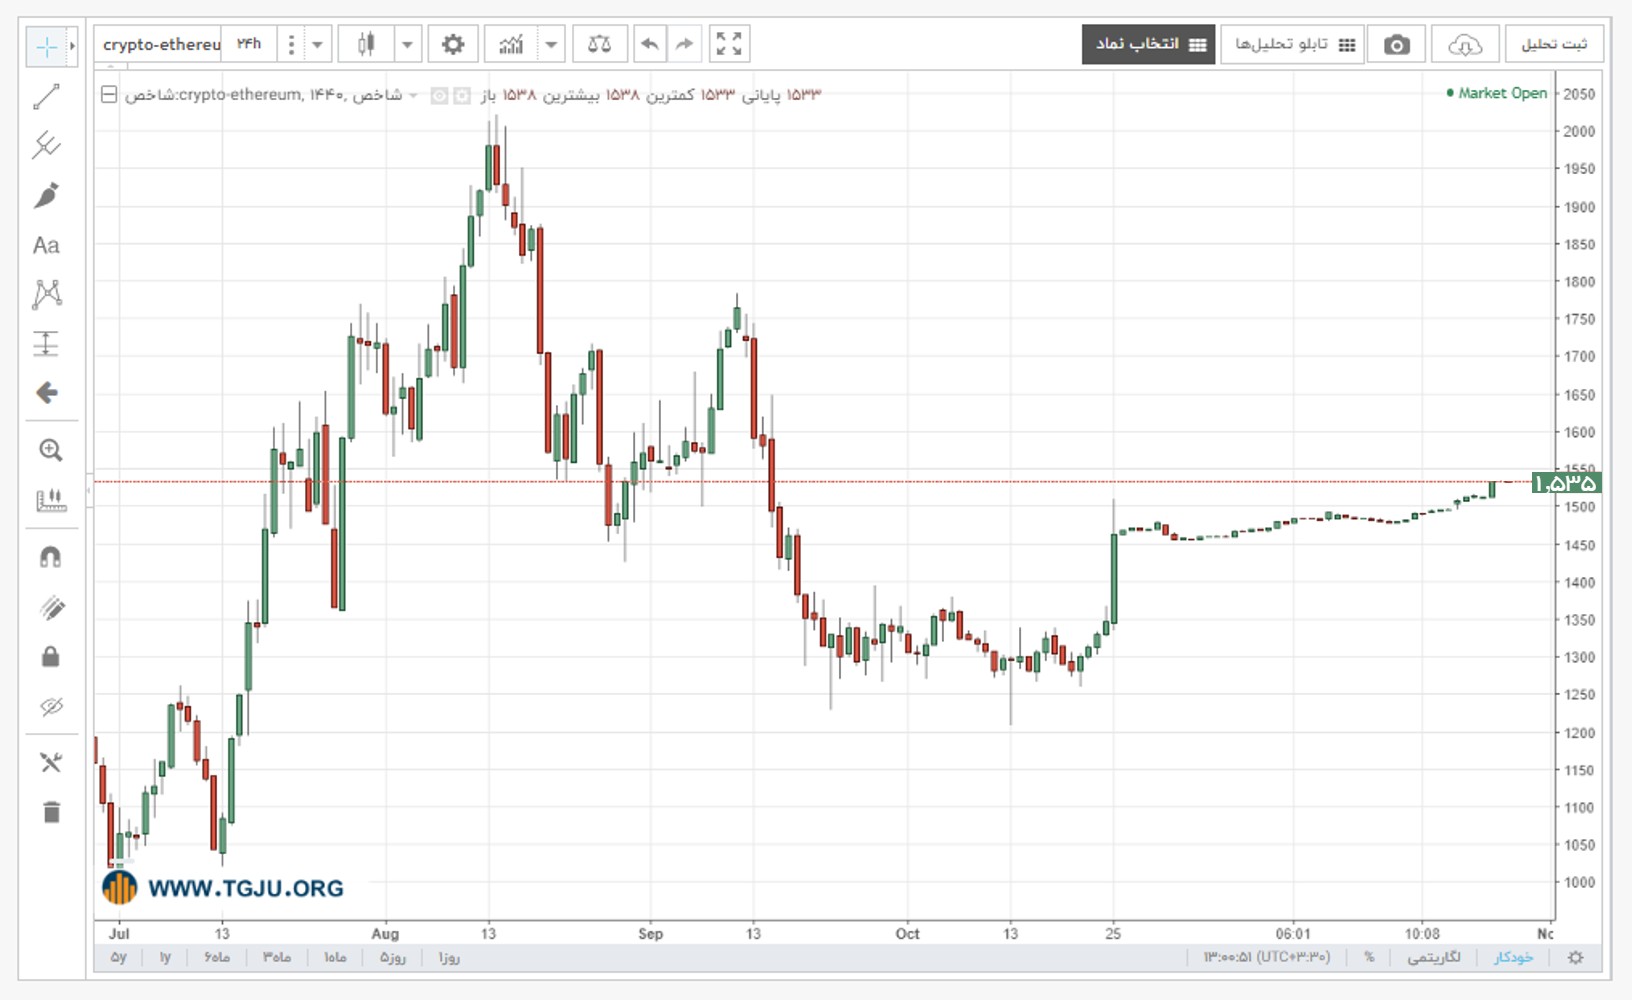Collapse the chart legend minus box
The image size is (1632, 1000).
pyautogui.click(x=109, y=95)
